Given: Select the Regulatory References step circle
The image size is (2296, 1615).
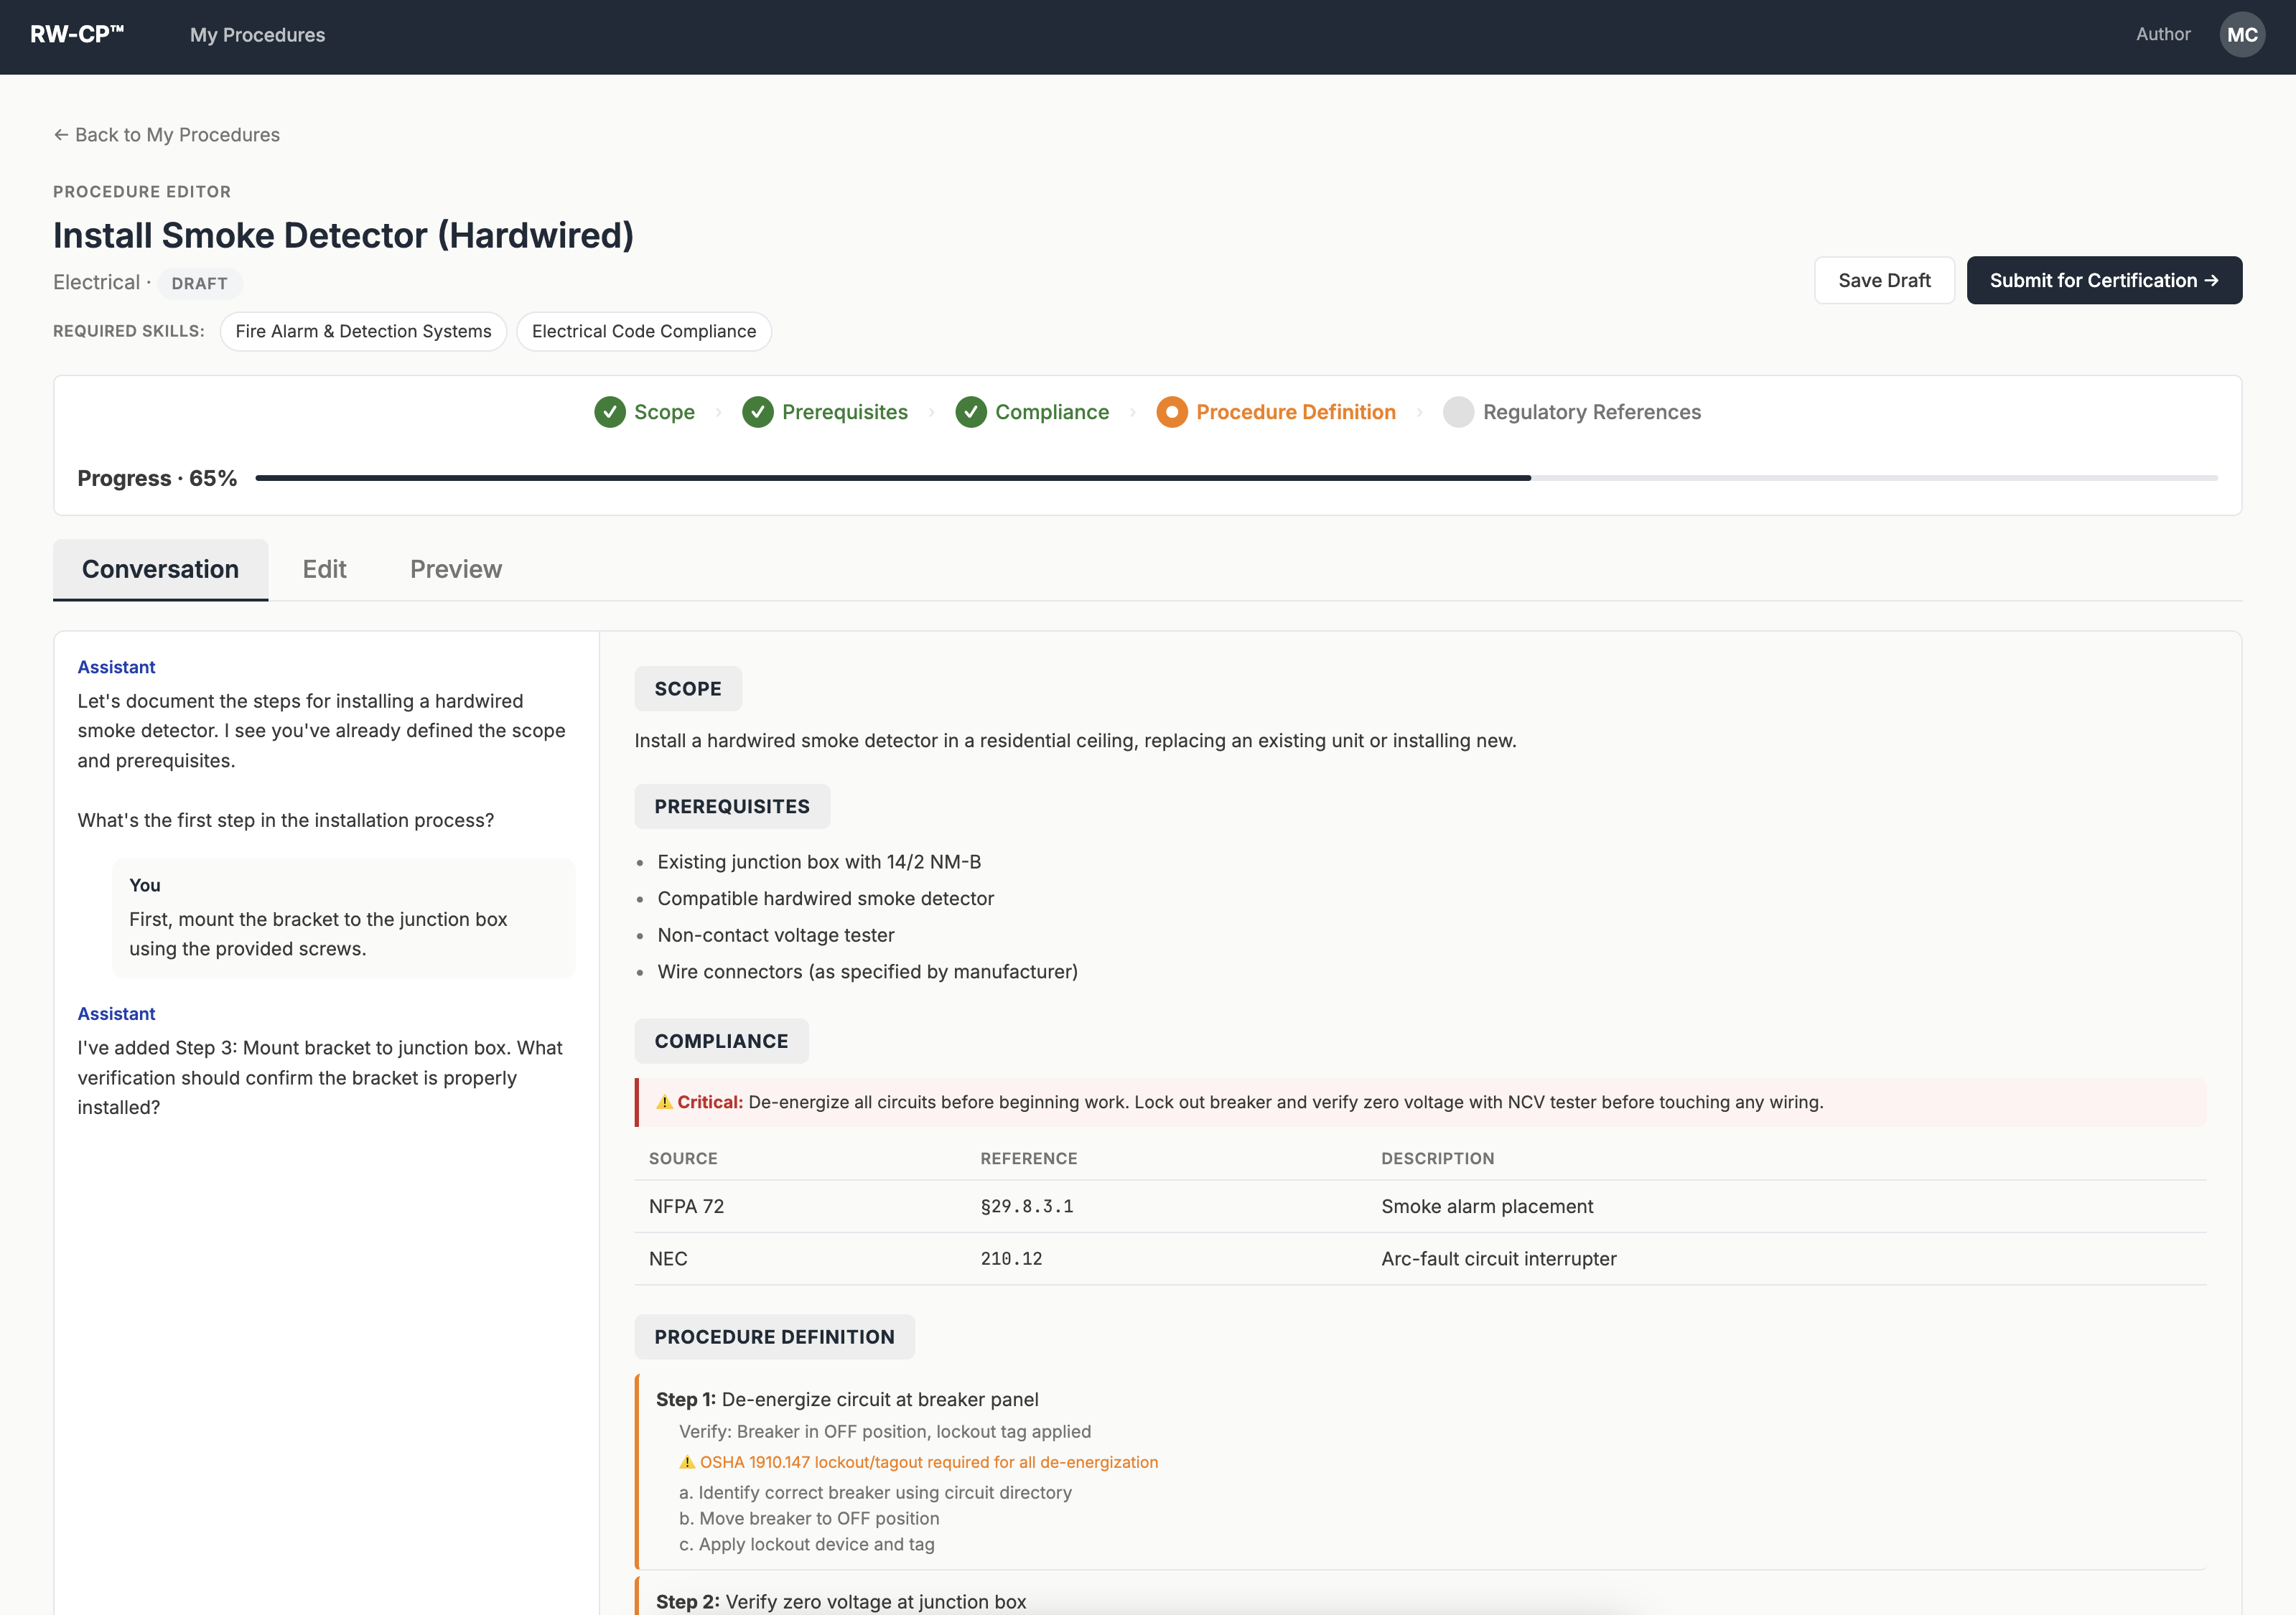Looking at the screenshot, I should point(1459,412).
